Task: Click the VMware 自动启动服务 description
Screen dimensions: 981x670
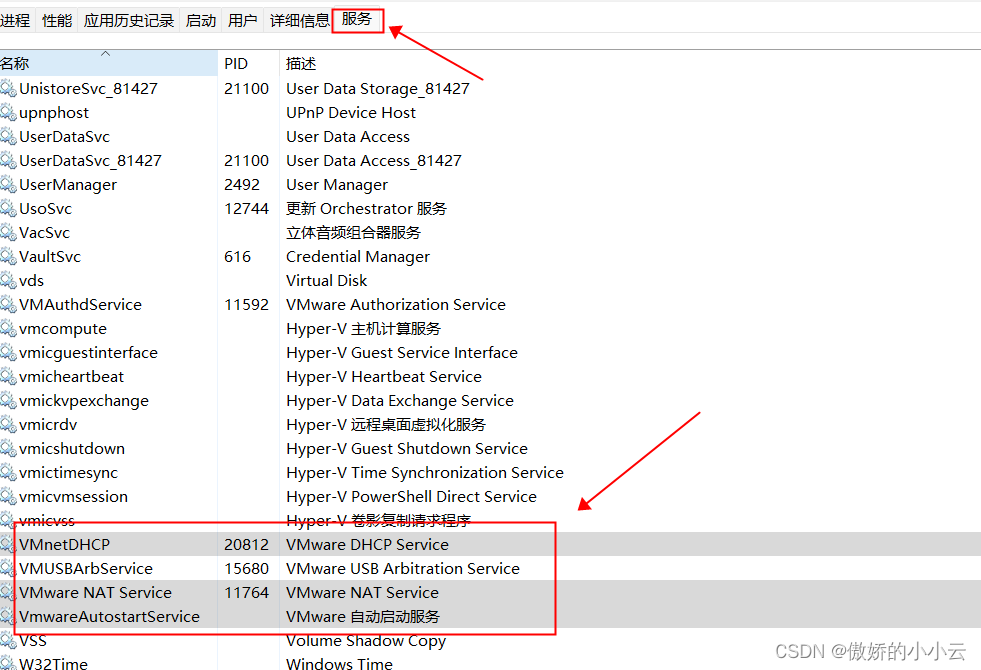Action: pyautogui.click(x=363, y=616)
